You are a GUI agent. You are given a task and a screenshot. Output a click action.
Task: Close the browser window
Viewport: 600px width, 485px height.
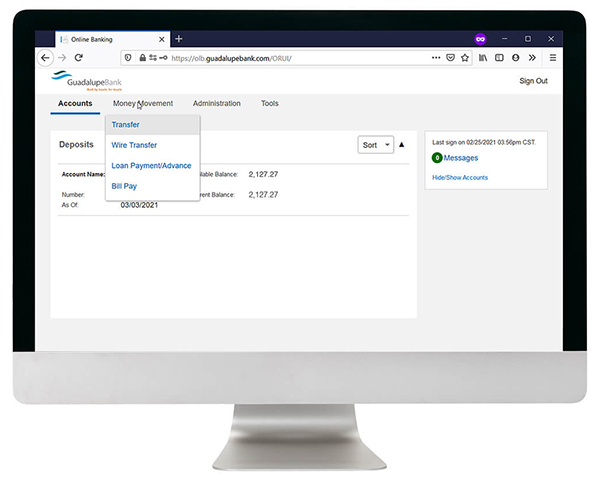coord(551,39)
